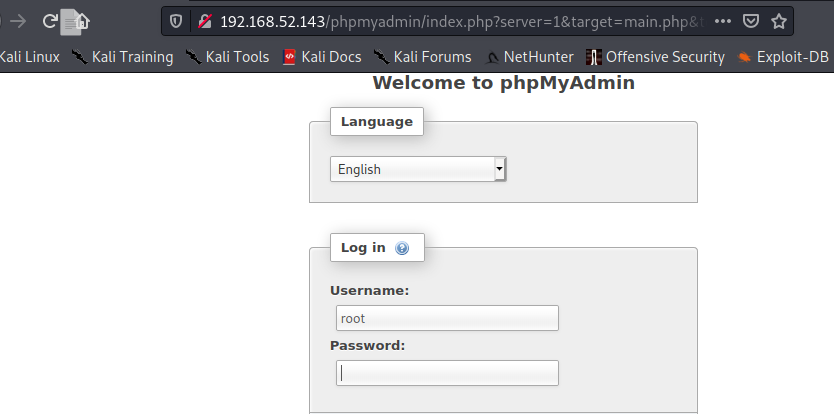The image size is (834, 414).
Task: Reload the page with the refresh icon
Action: click(x=49, y=21)
